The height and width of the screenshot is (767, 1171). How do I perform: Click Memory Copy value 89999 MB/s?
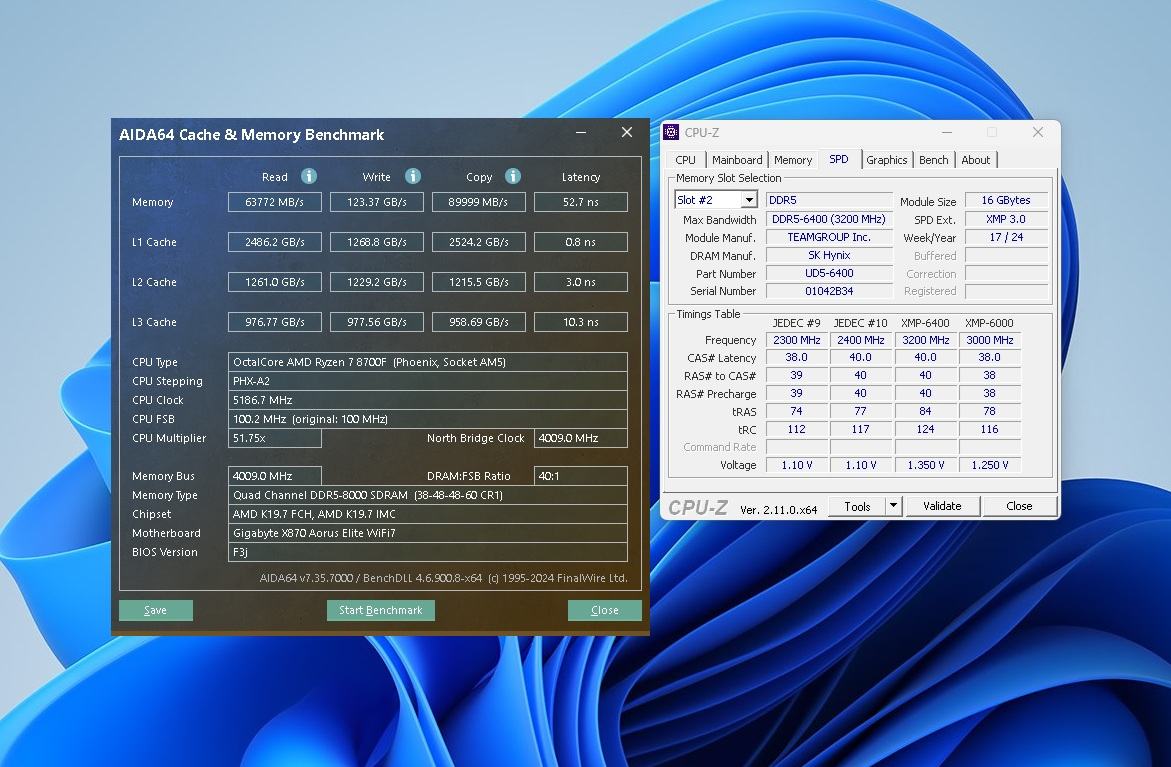point(478,202)
